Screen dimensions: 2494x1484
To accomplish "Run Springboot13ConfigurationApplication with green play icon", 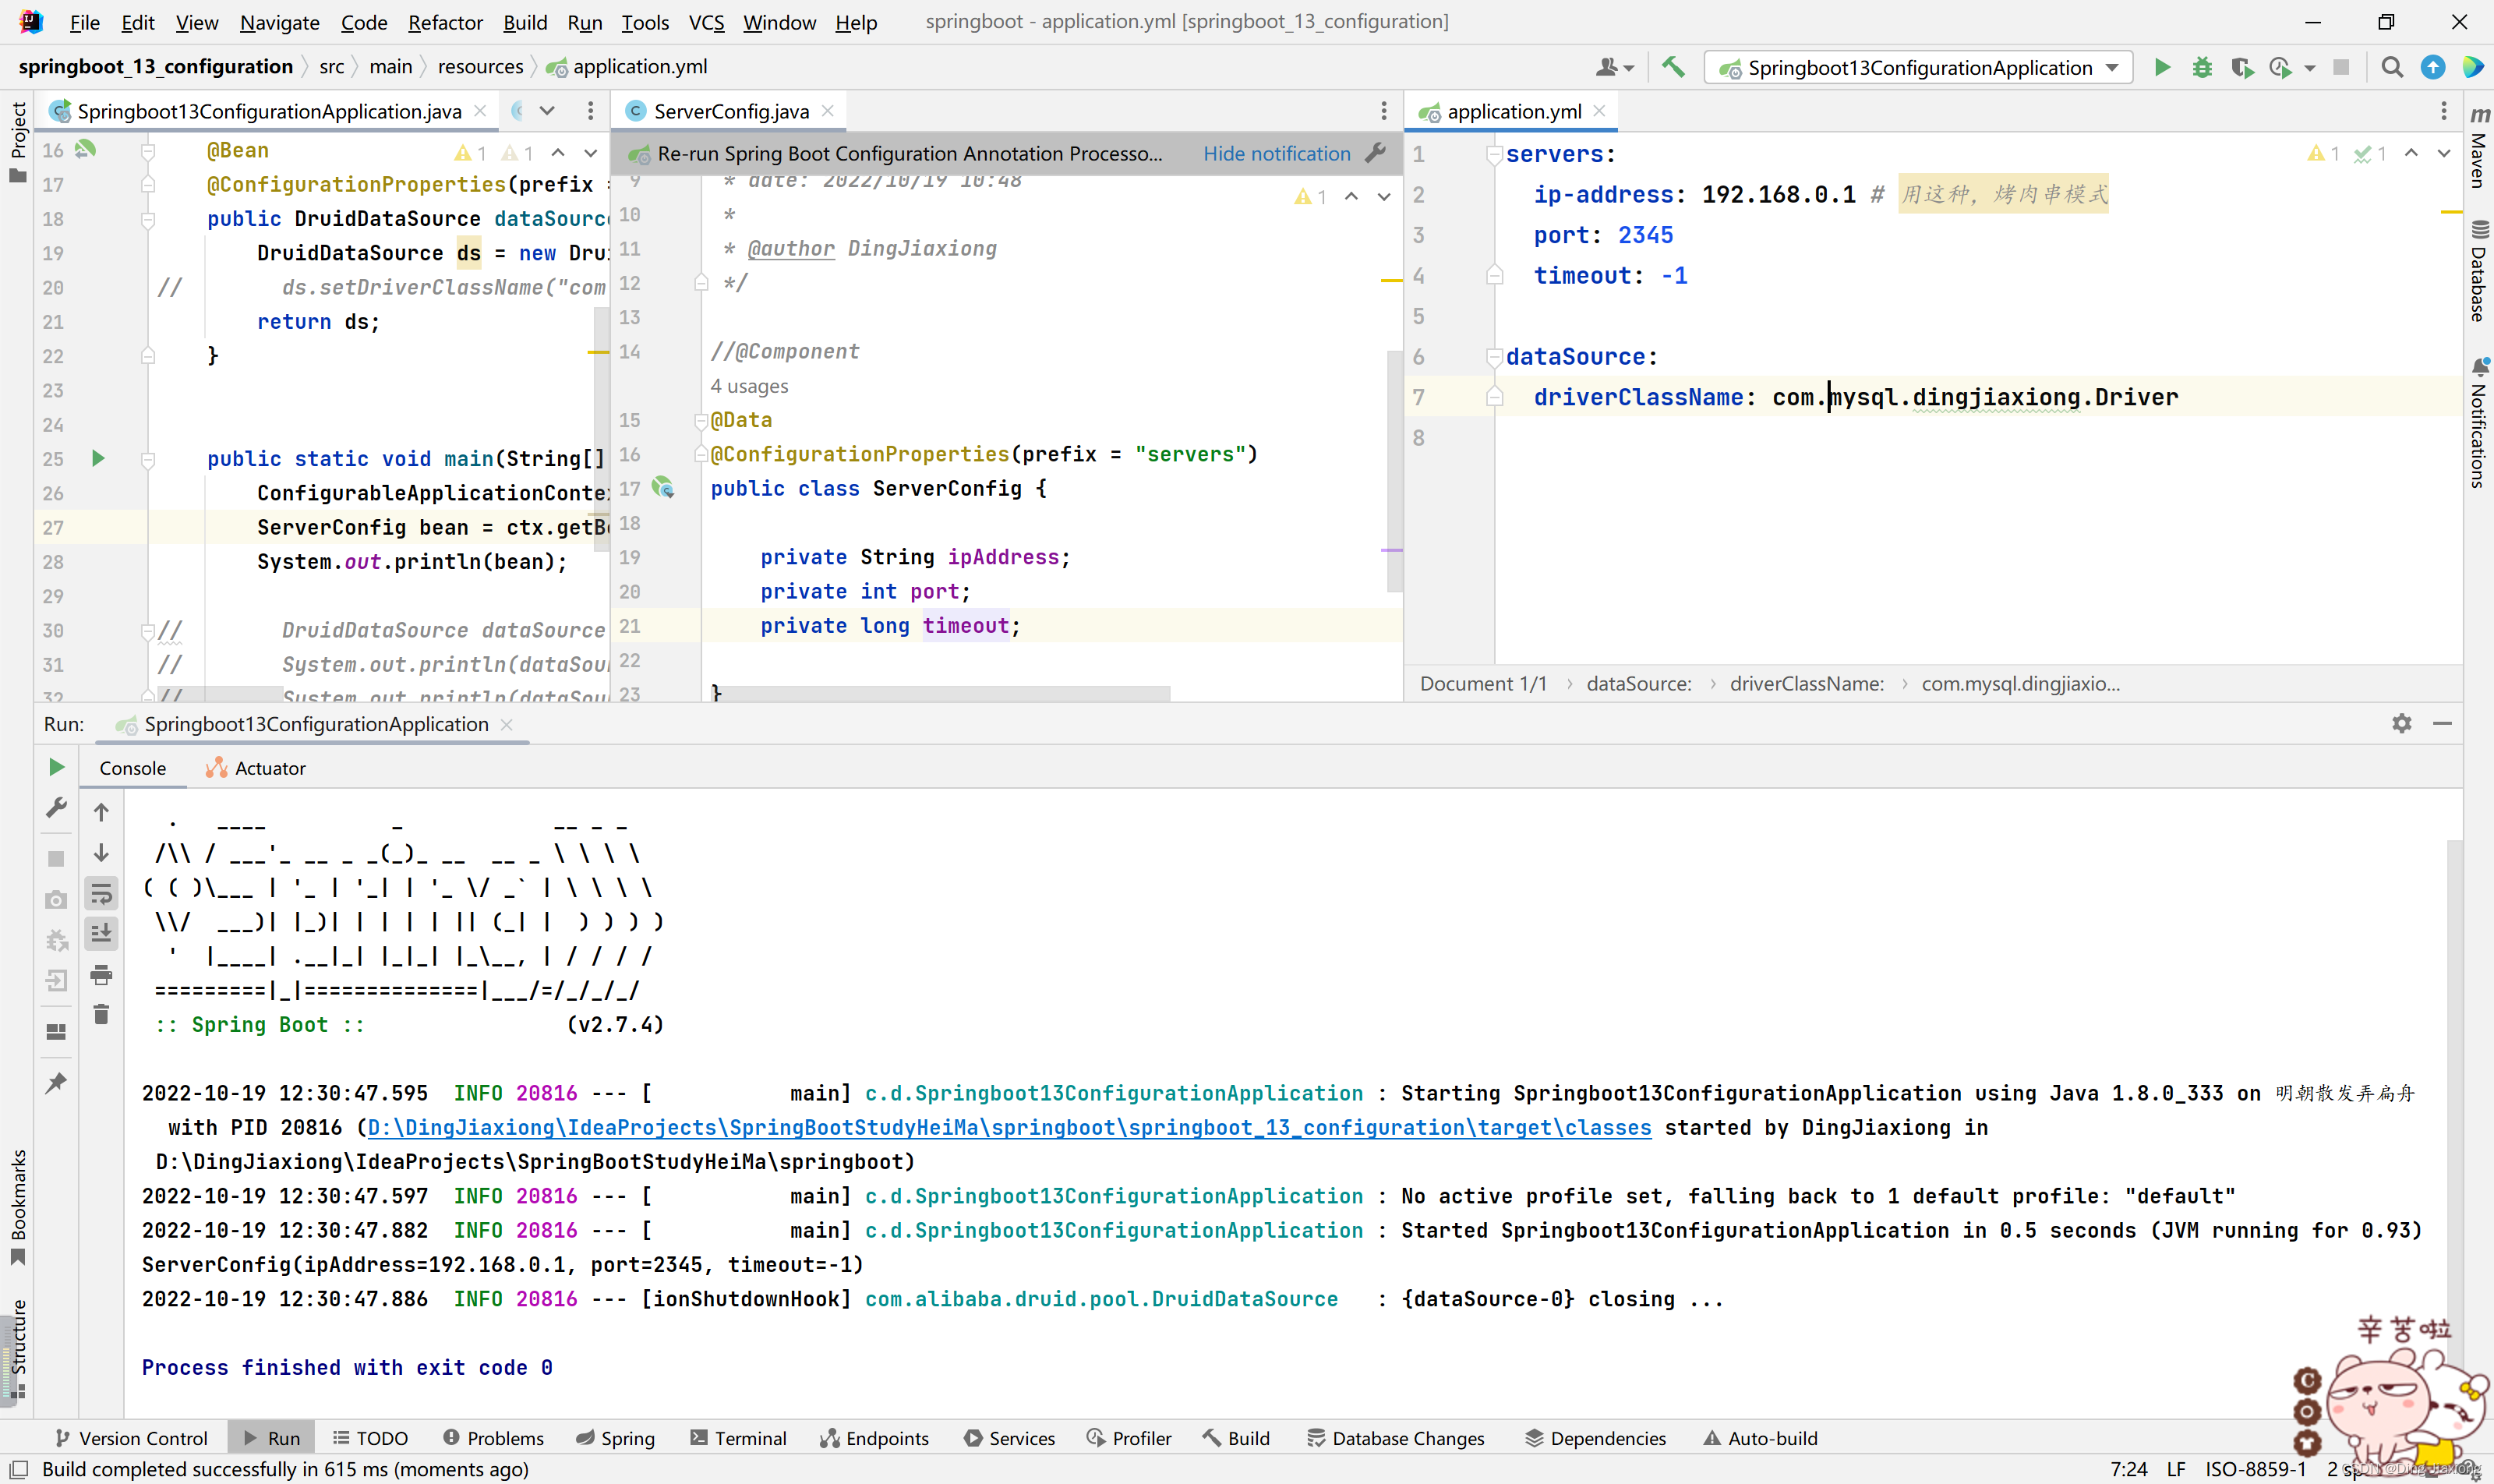I will (x=2162, y=67).
